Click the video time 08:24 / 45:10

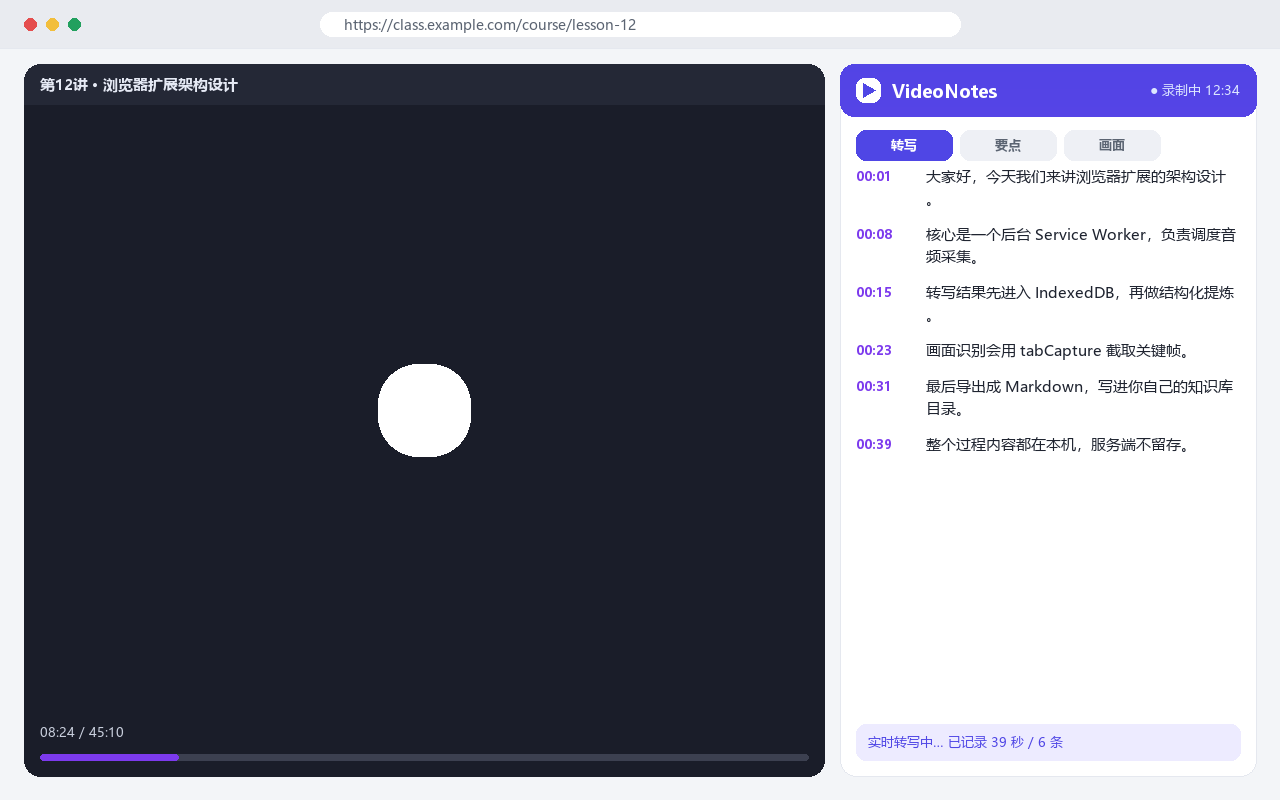(x=82, y=732)
